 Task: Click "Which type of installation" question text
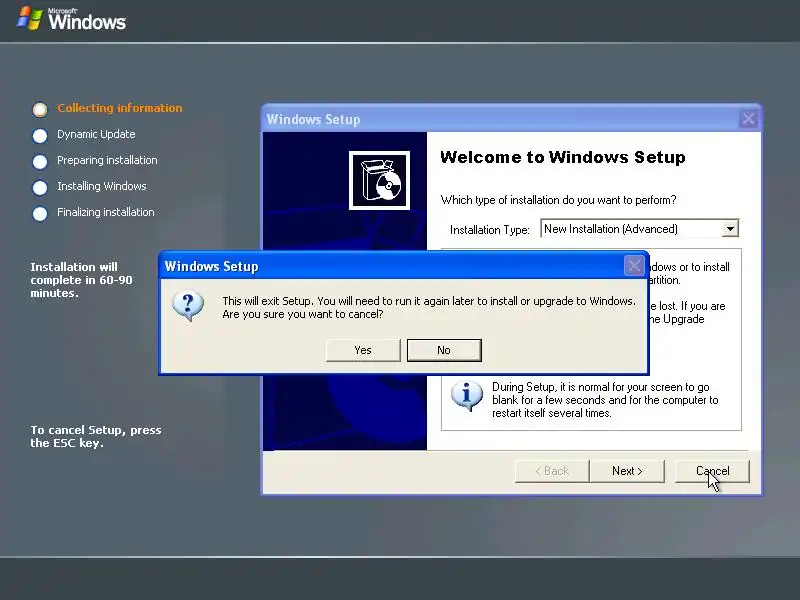pos(559,200)
